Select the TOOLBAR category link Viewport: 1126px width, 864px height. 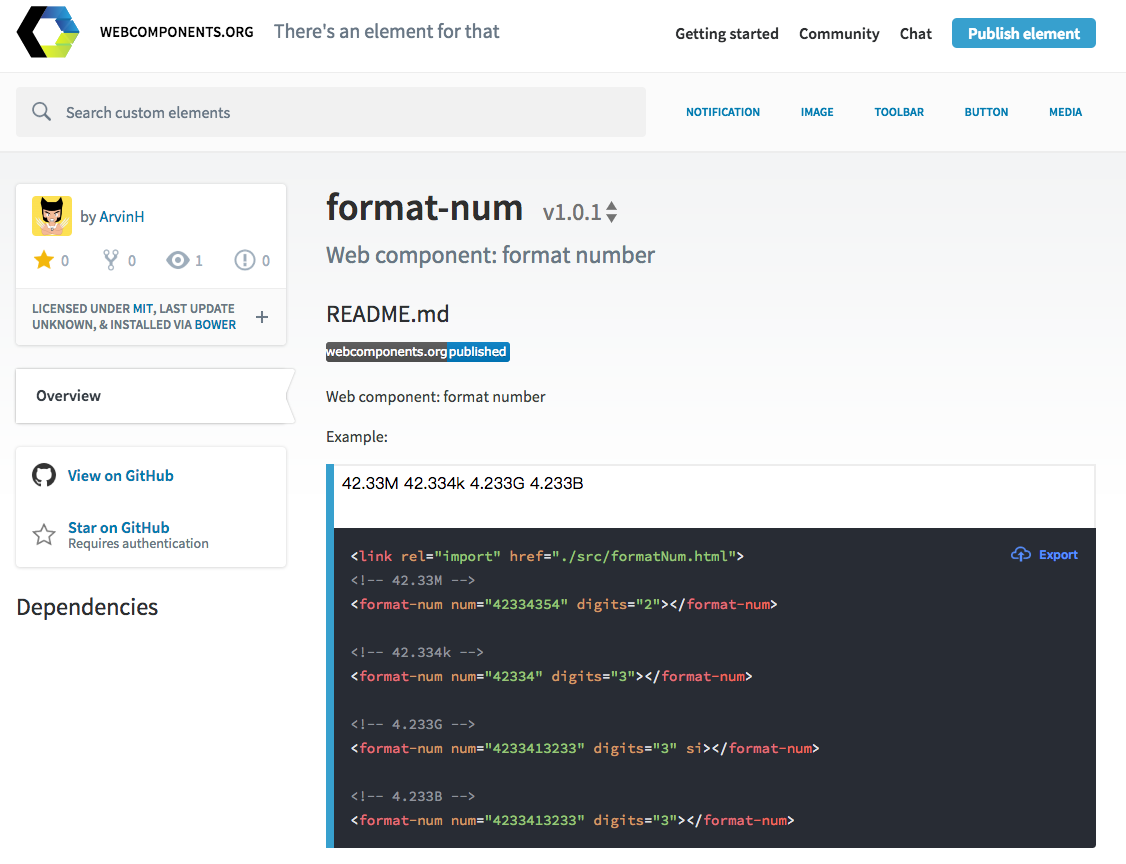pos(899,112)
